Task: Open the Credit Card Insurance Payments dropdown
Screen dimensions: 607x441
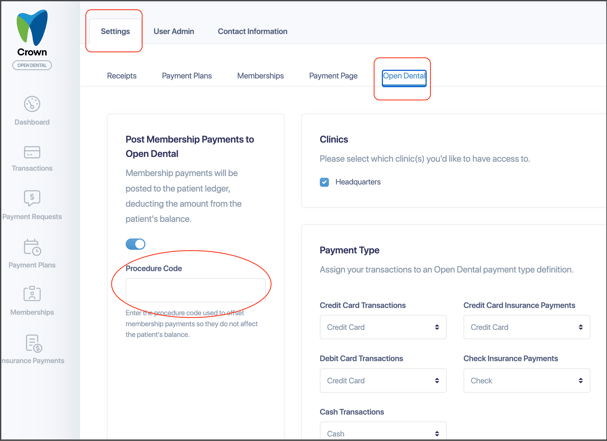Action: pos(526,327)
